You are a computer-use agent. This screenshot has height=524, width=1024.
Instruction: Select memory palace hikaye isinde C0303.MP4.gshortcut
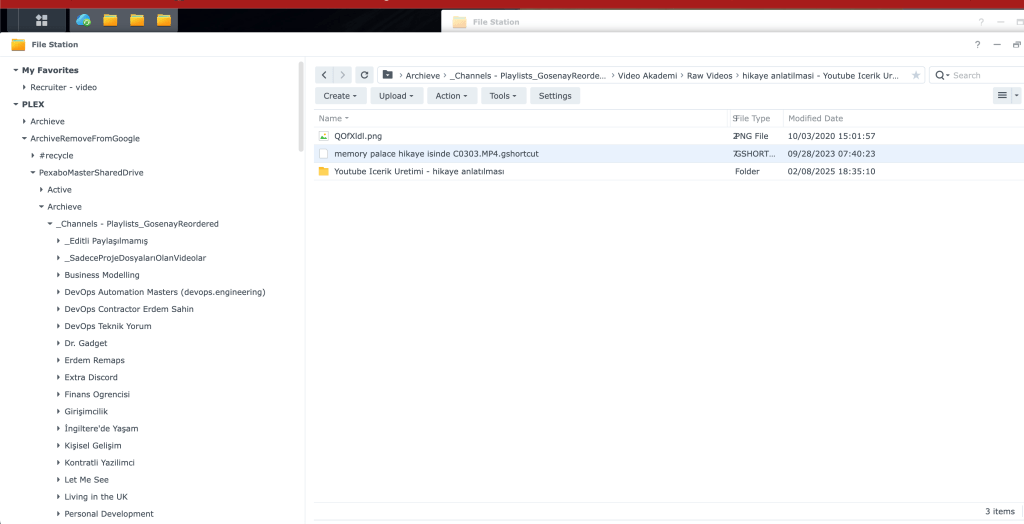(436, 154)
